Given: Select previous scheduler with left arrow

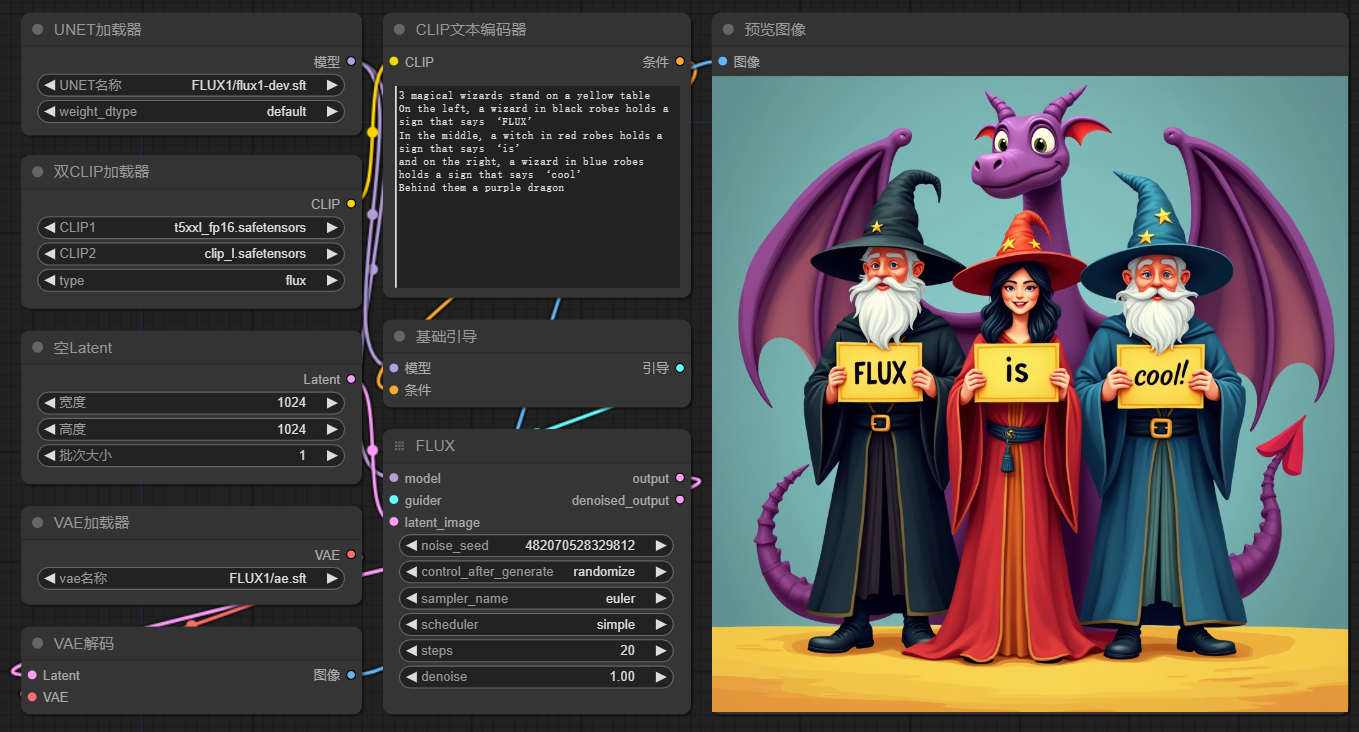Looking at the screenshot, I should click(x=411, y=625).
